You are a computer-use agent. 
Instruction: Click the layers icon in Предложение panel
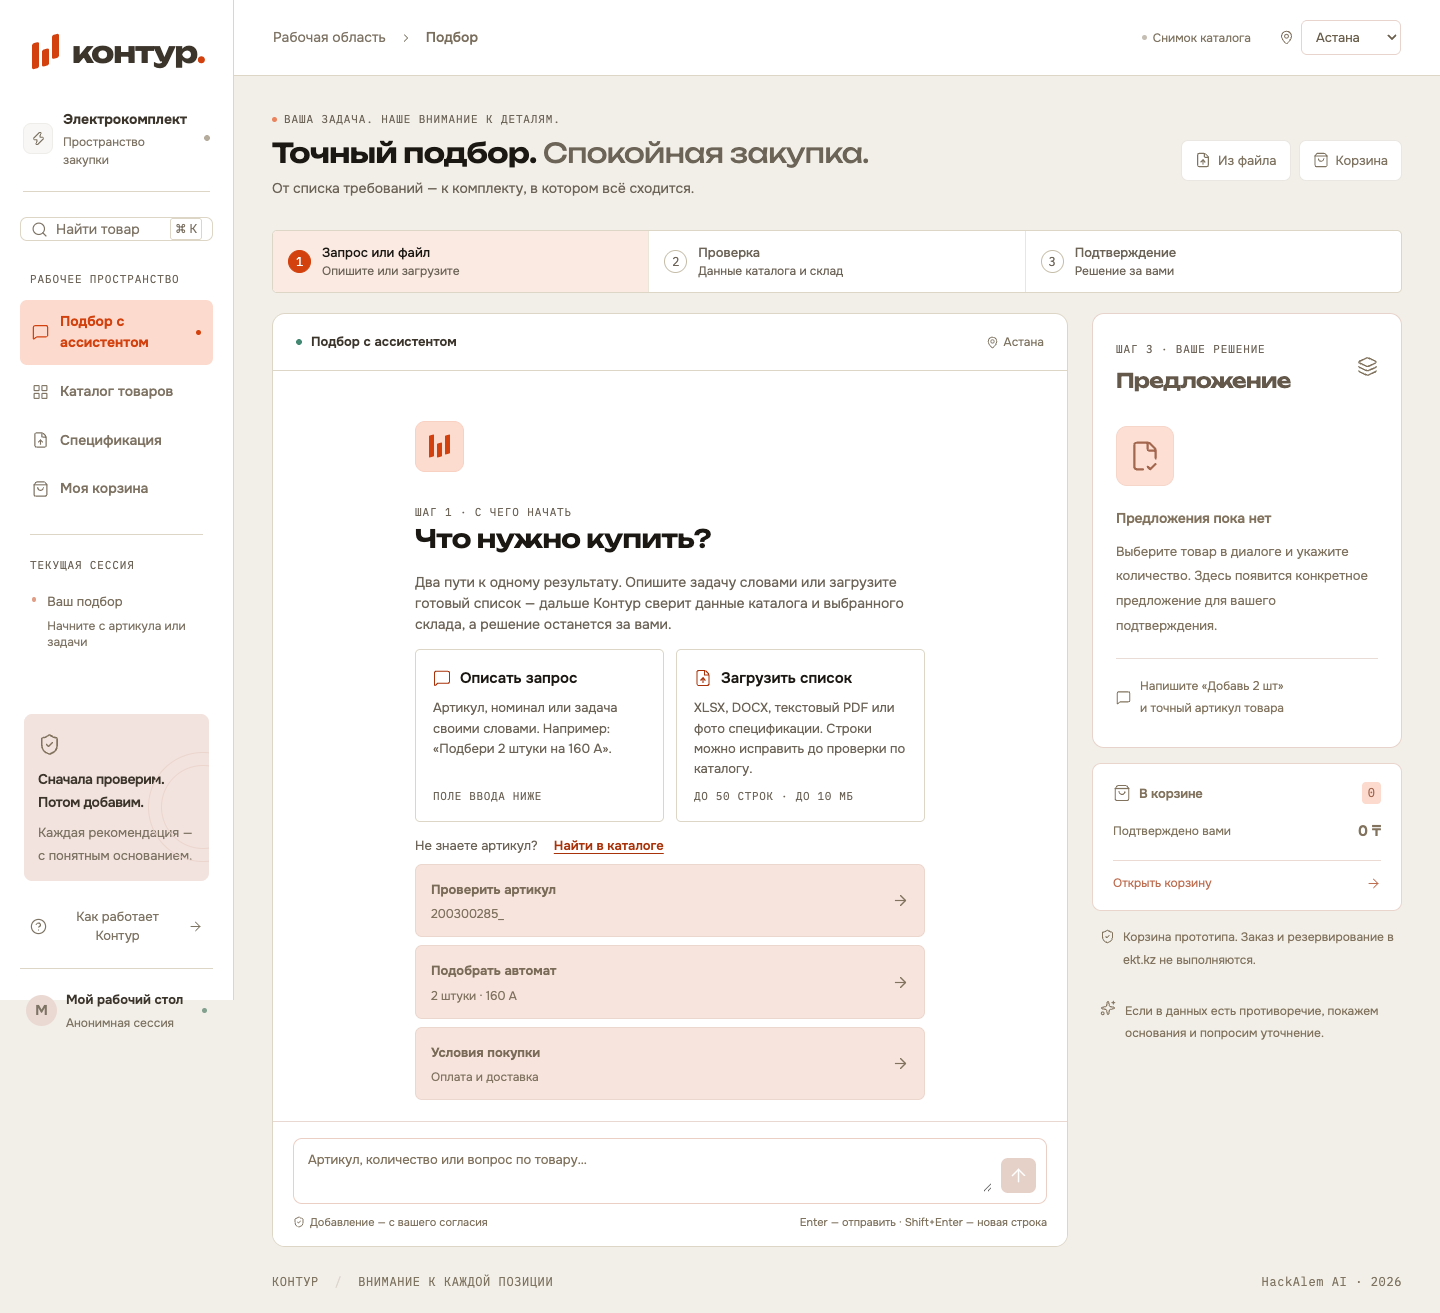(x=1367, y=367)
